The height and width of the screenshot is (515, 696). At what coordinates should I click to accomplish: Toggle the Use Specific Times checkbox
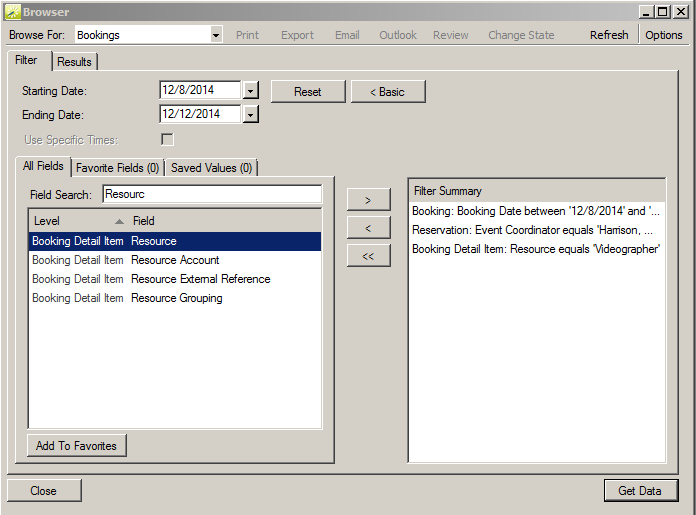167,139
